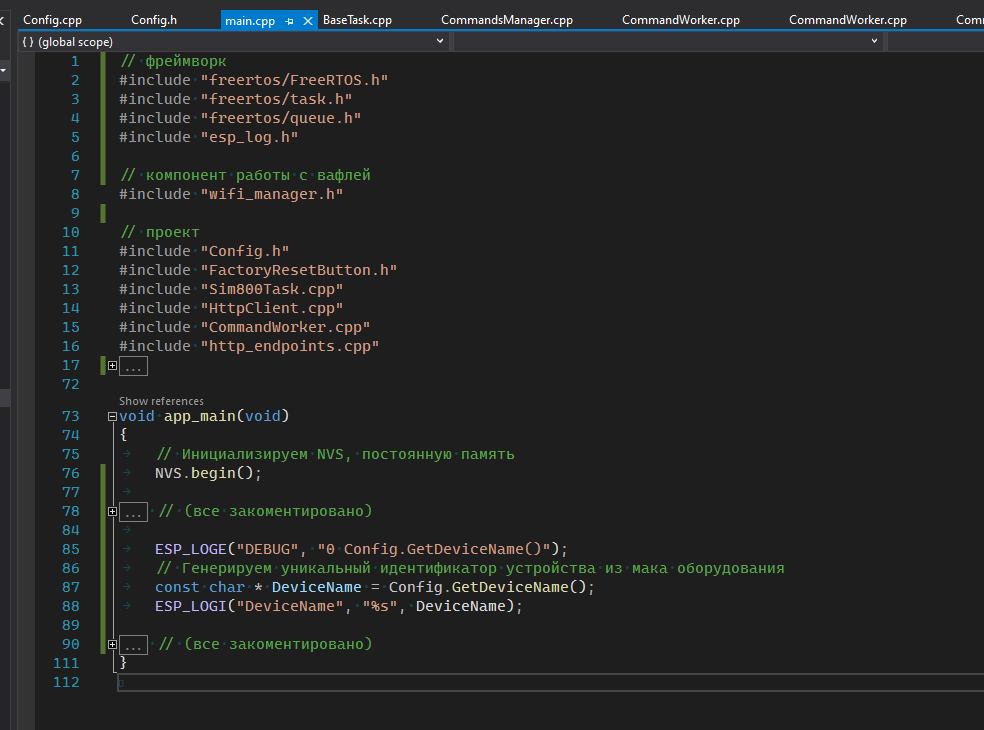Screen dimensions: 984x730
Task: Switch to the Config.cpp tab
Action: [53, 20]
